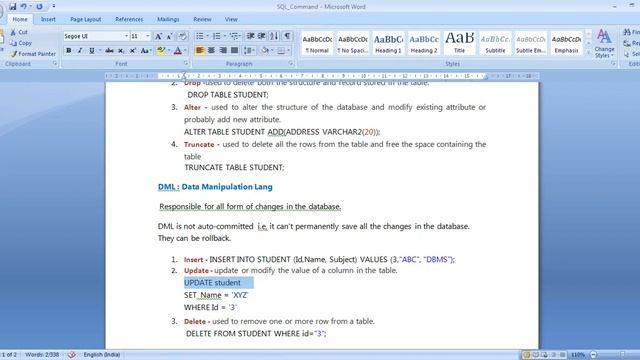The height and width of the screenshot is (360, 640).
Task: Click the Numbering list icon
Action: click(x=217, y=36)
